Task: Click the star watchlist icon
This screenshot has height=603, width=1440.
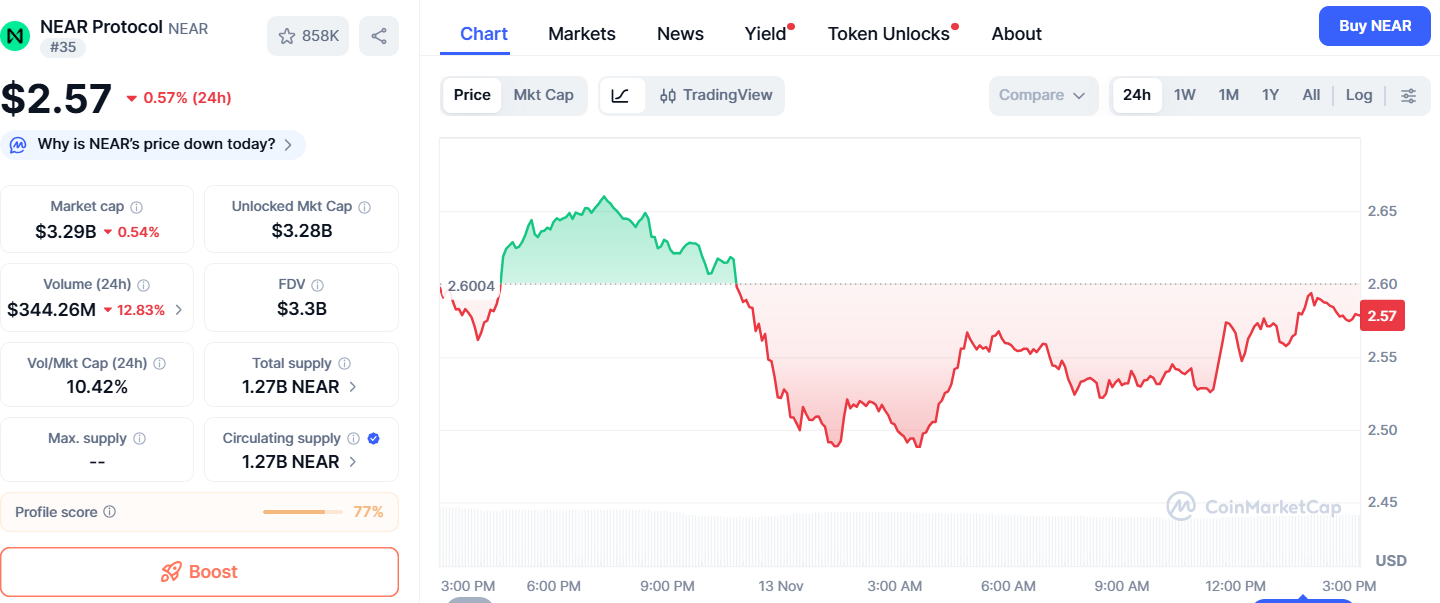Action: [x=287, y=36]
